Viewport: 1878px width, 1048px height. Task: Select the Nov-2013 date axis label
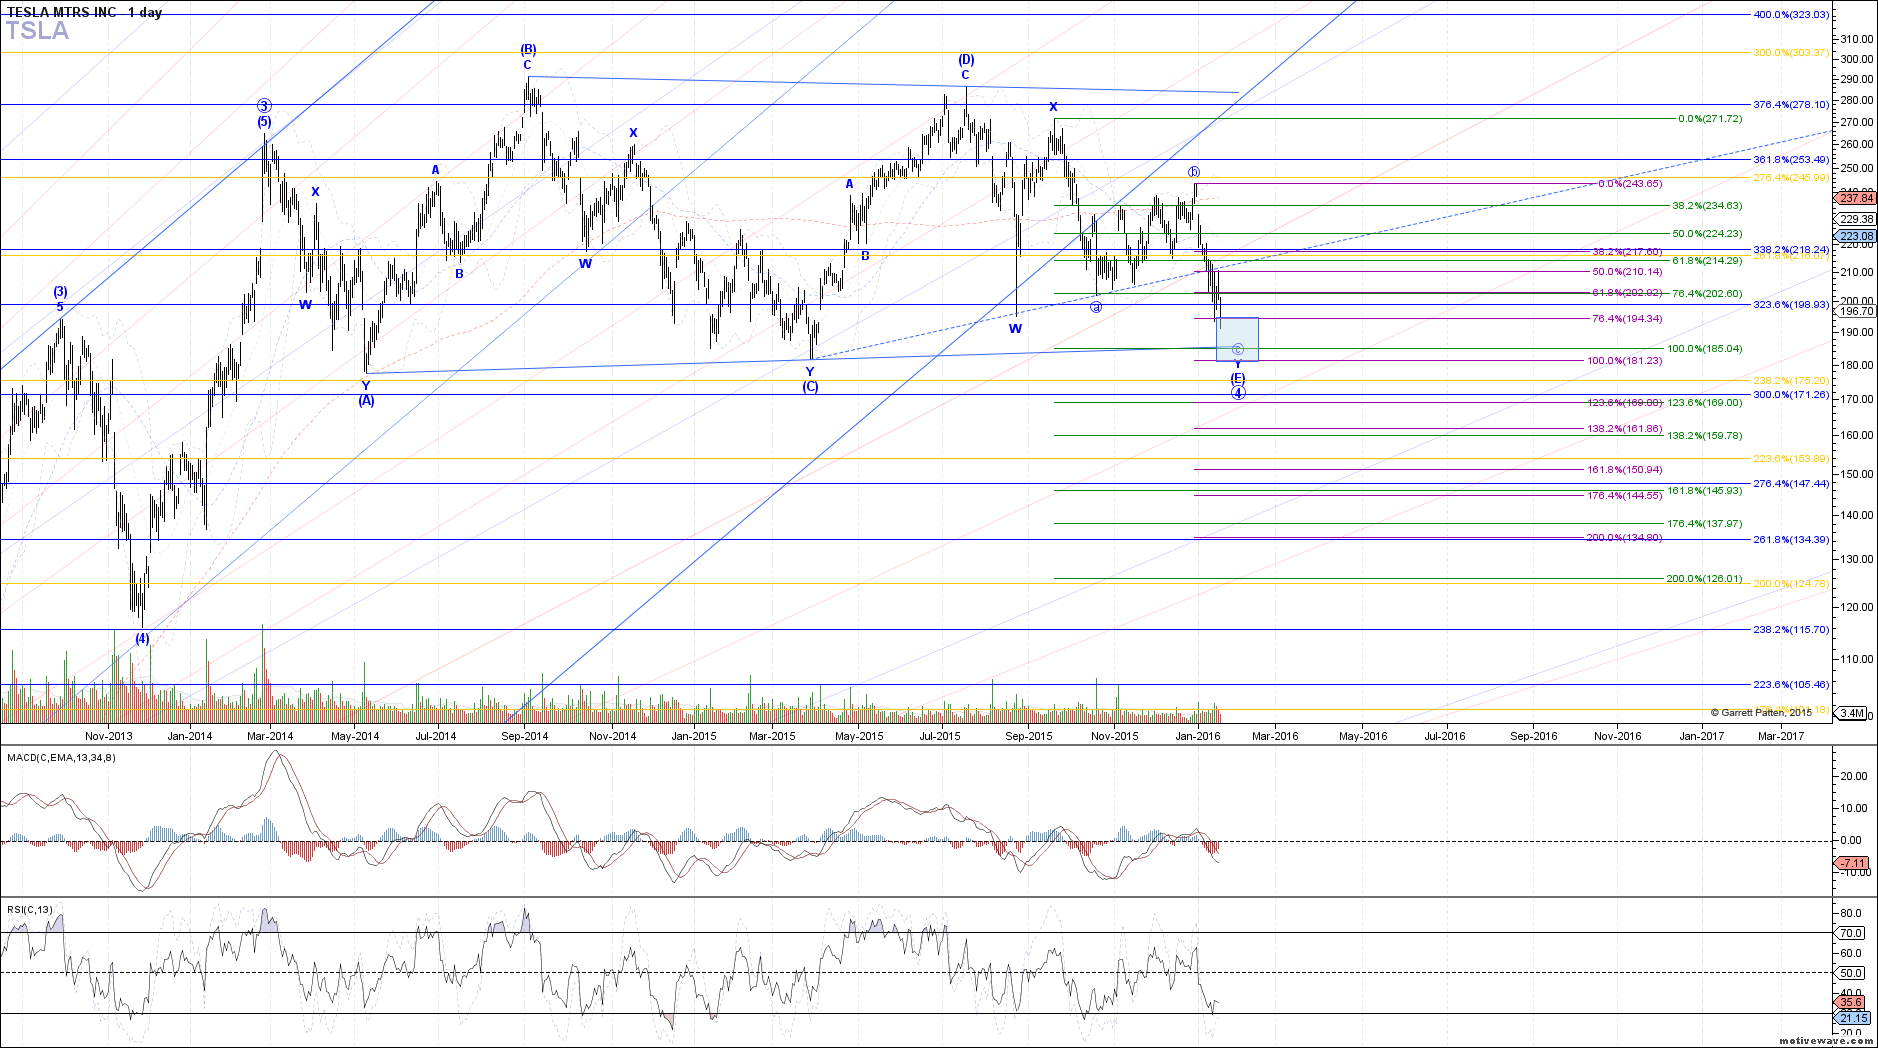(x=109, y=736)
